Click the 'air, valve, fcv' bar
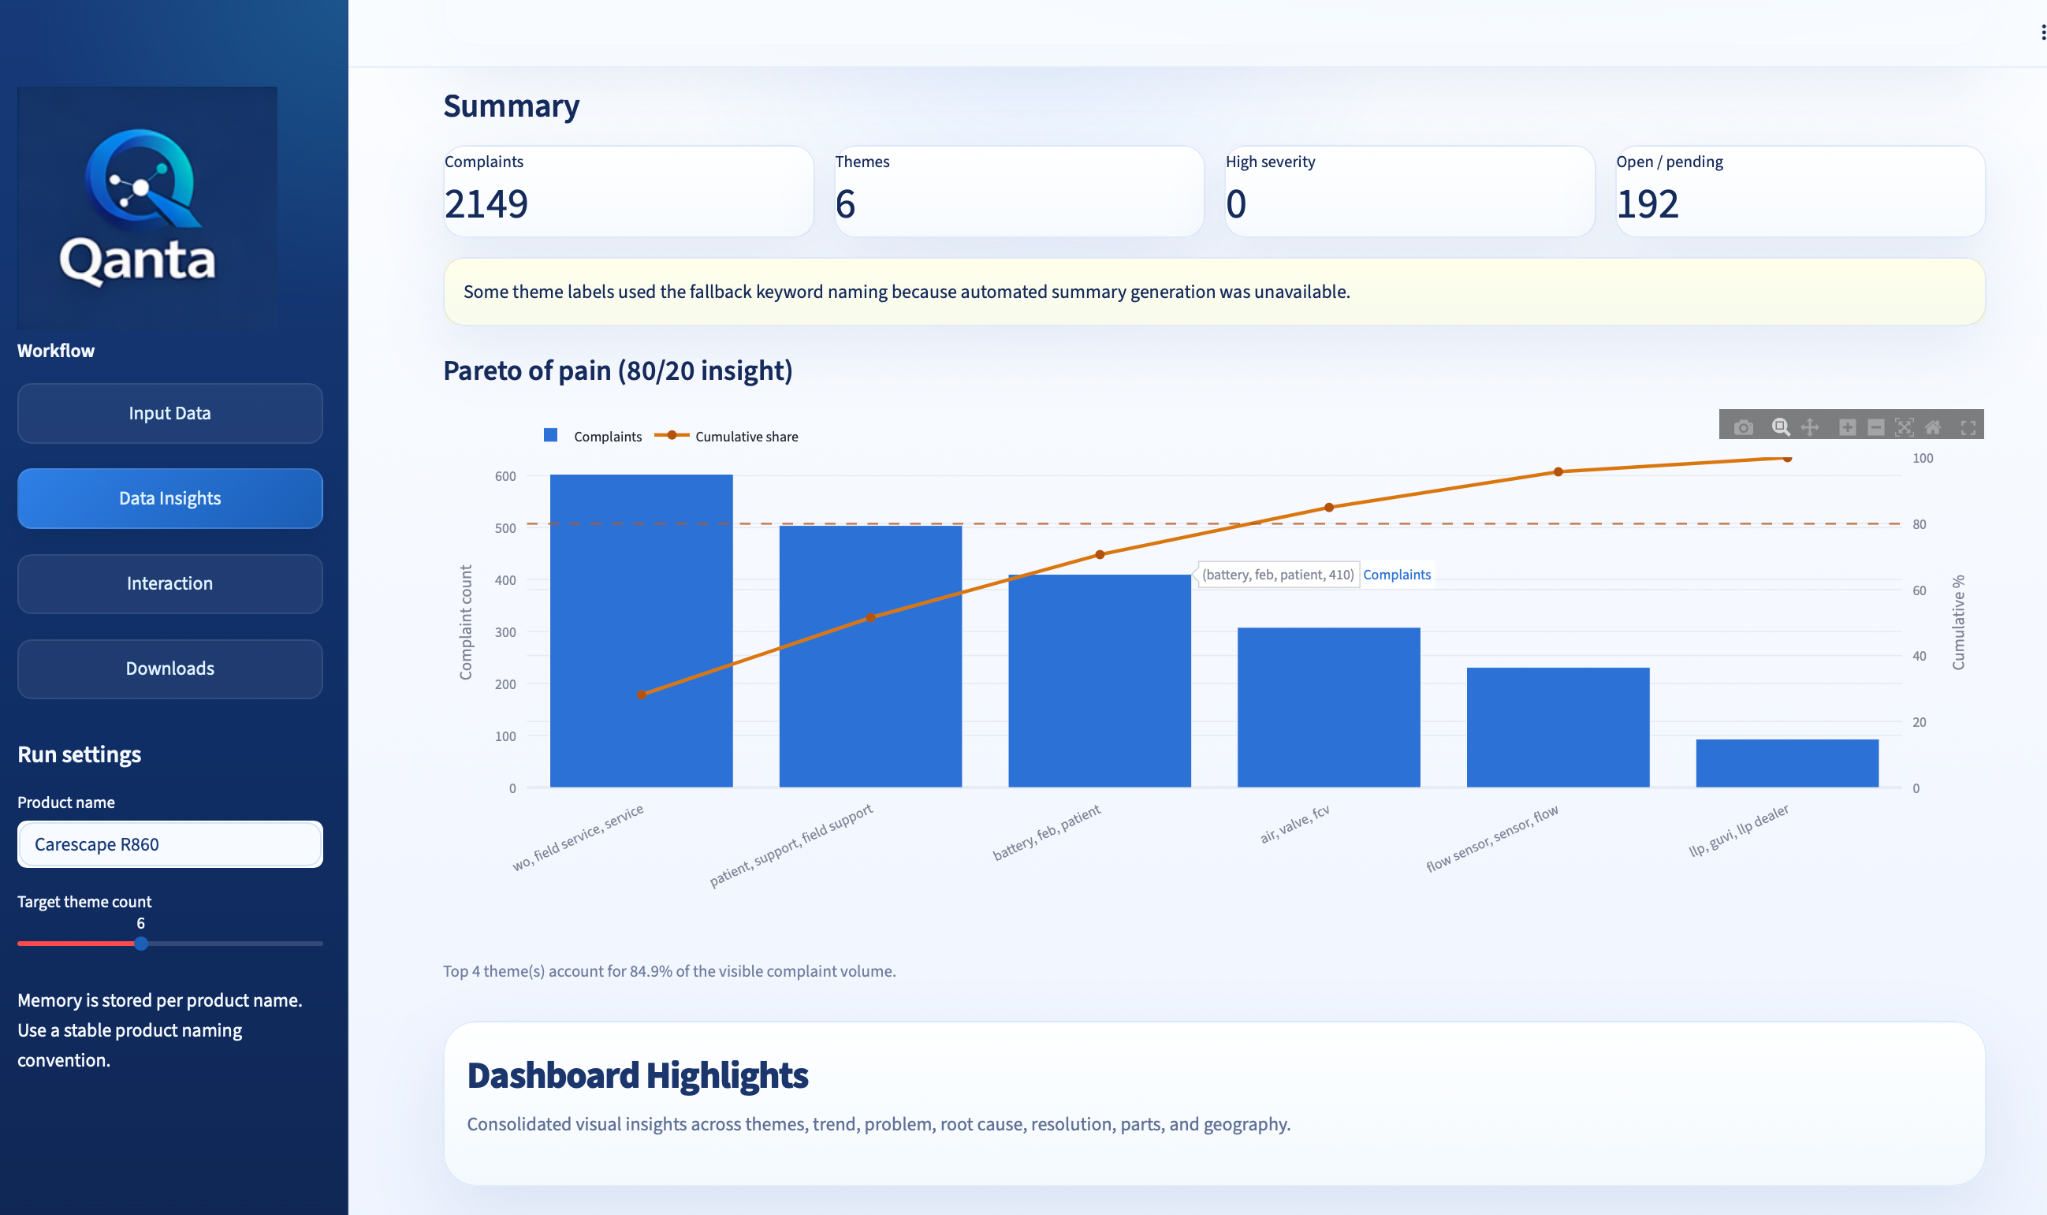 coord(1328,707)
